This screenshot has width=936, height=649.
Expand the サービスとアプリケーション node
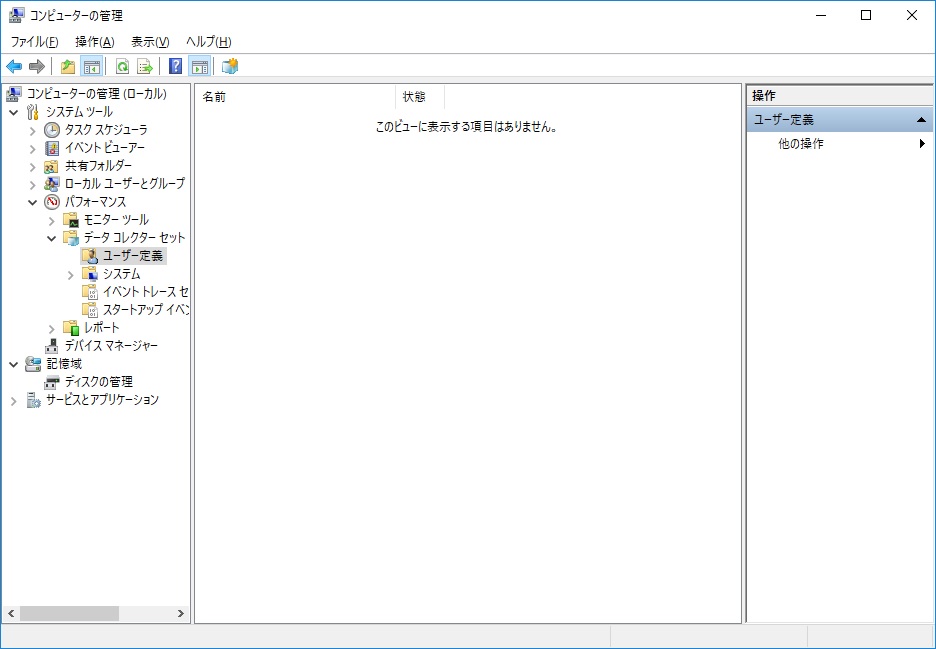(14, 400)
